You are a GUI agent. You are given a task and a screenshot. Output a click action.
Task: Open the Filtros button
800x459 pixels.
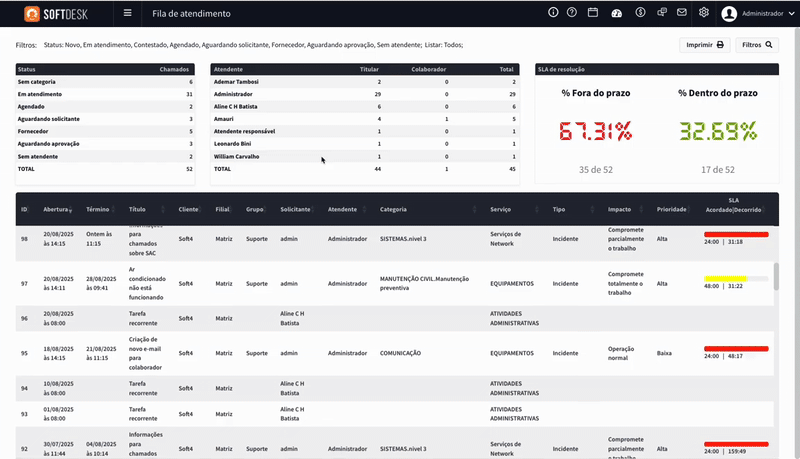(757, 45)
